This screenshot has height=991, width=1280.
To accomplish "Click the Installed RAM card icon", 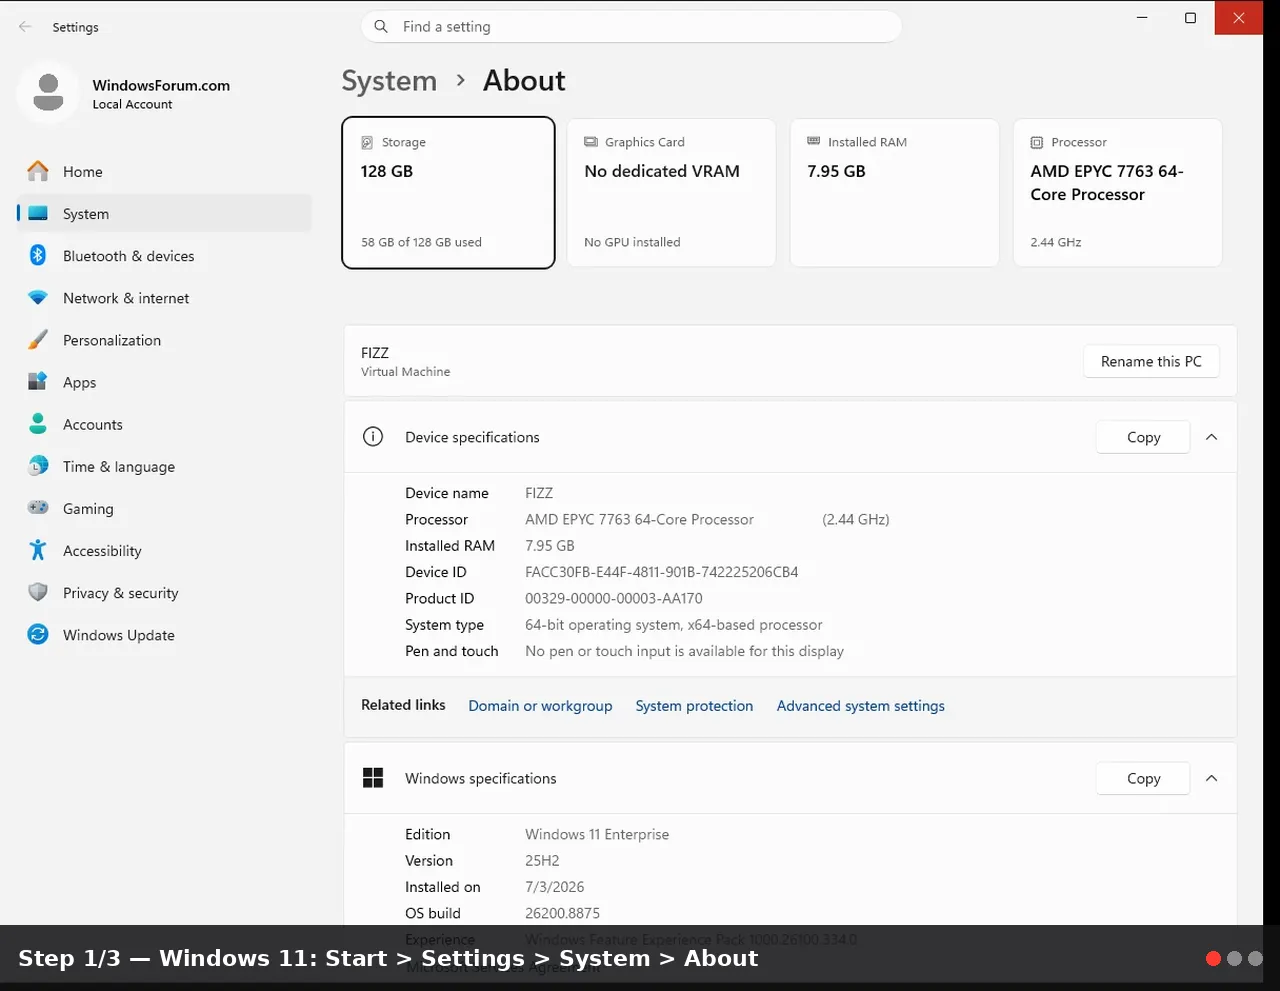I will pyautogui.click(x=814, y=142).
